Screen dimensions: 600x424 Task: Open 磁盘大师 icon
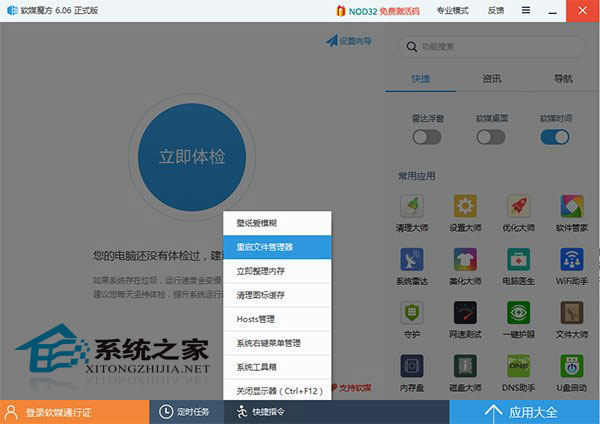pyautogui.click(x=465, y=366)
